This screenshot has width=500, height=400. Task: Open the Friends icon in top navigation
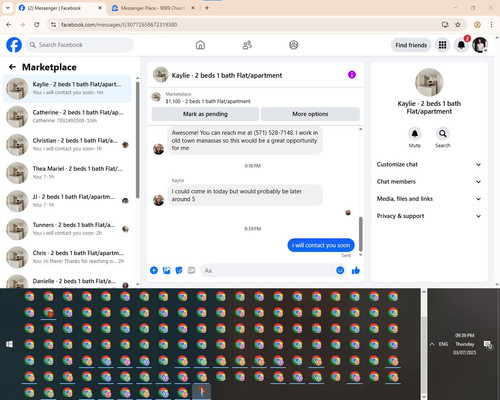pos(247,45)
